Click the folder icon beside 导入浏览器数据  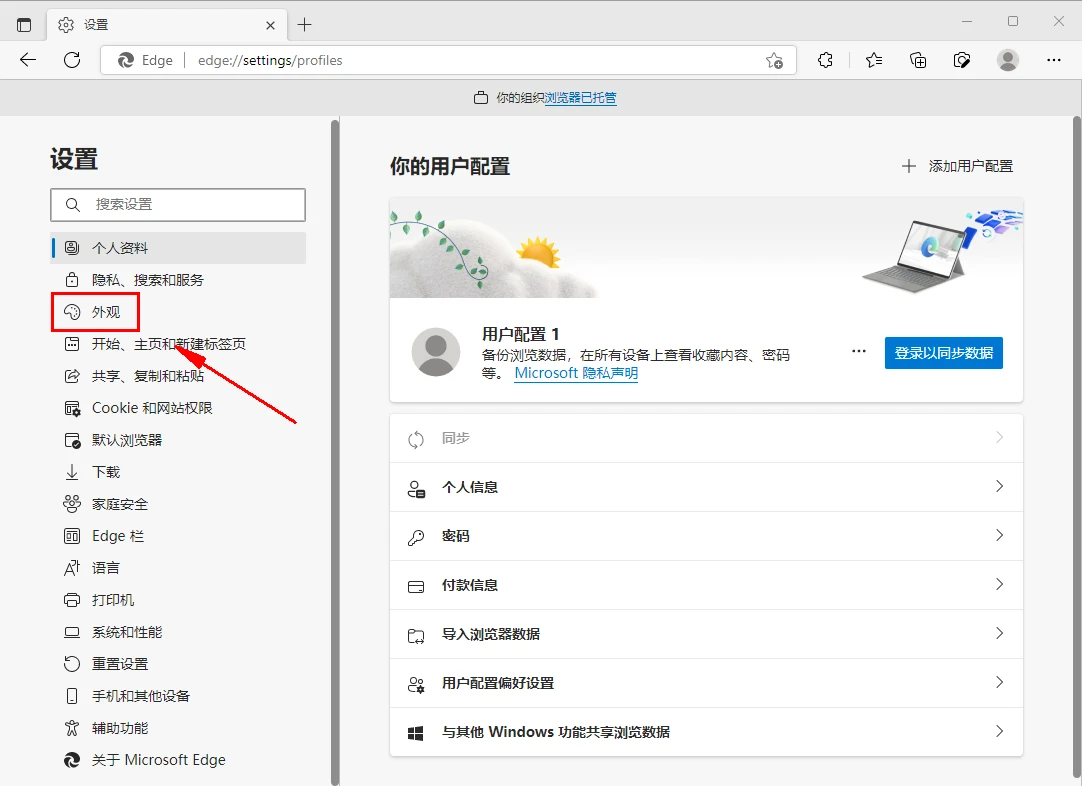(x=416, y=636)
